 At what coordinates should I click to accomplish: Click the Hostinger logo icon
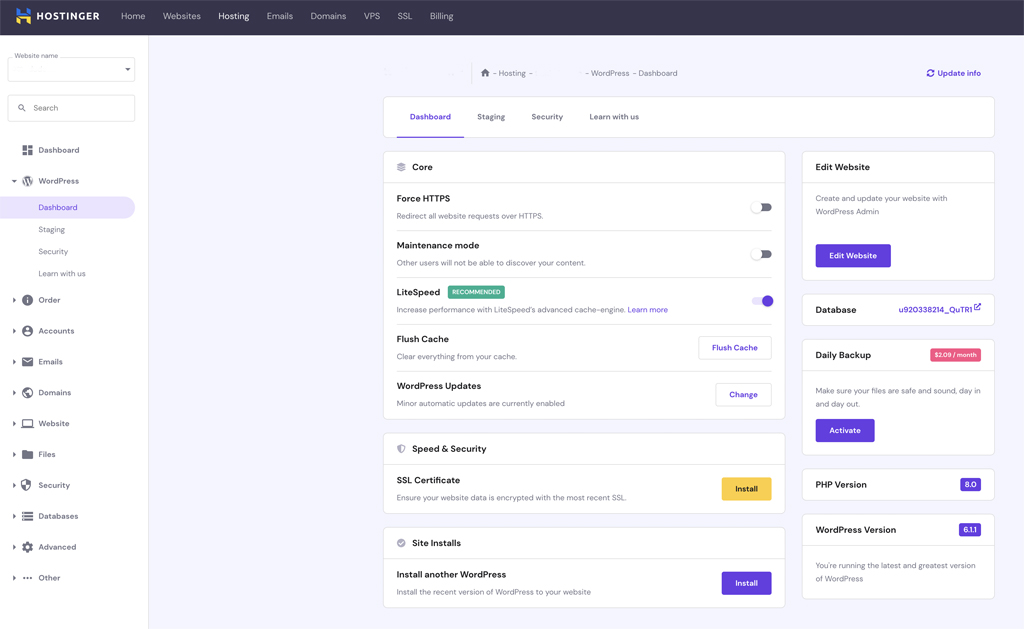pos(24,16)
